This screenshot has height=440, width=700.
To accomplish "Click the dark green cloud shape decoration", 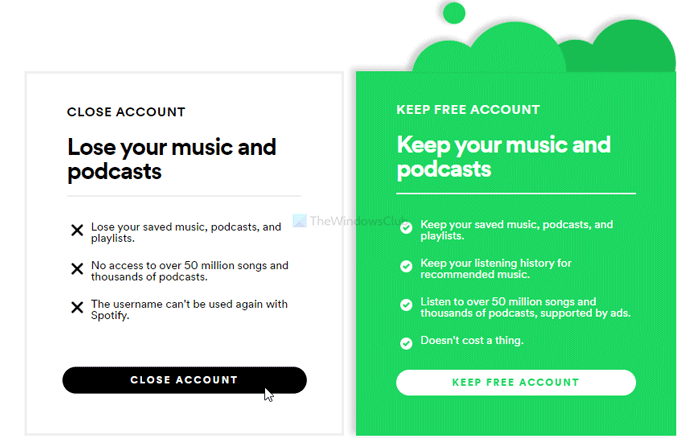I will pos(630,52).
